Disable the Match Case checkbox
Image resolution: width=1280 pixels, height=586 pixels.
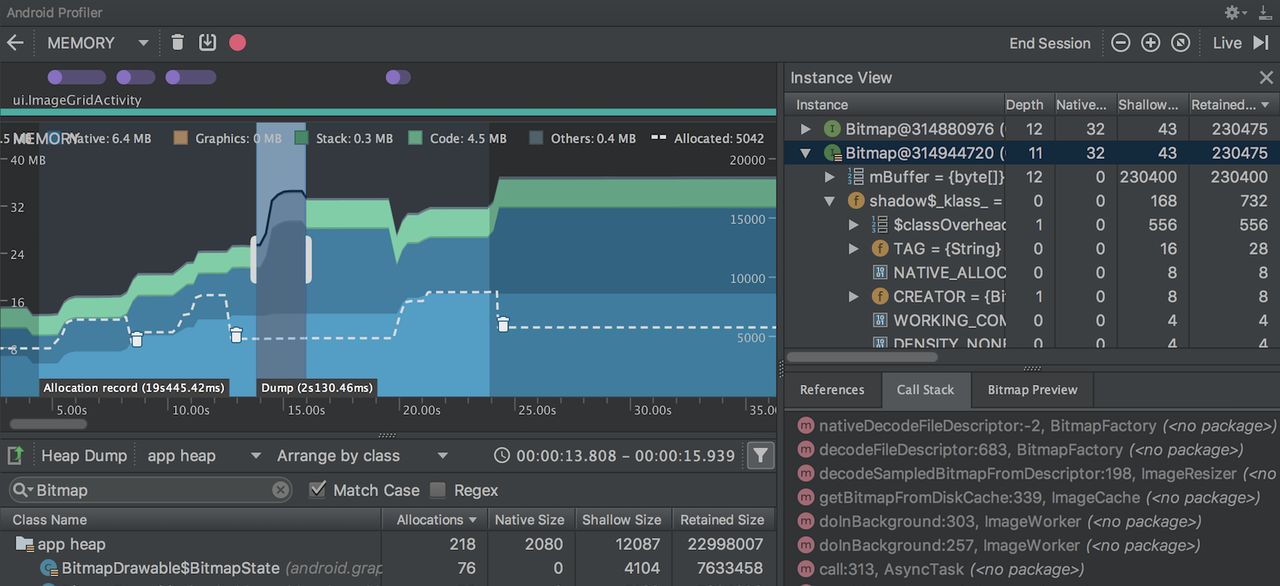pyautogui.click(x=318, y=490)
